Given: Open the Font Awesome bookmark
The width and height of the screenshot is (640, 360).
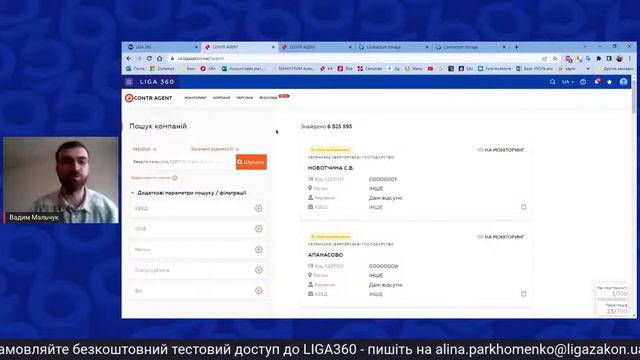Looking at the screenshot, I should [495, 69].
